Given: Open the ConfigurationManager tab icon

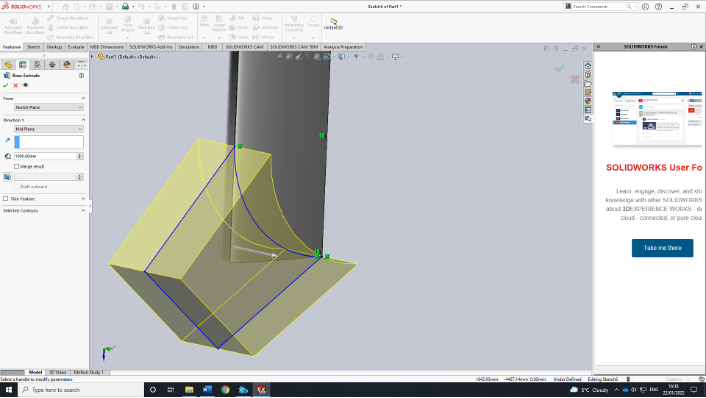Looking at the screenshot, I should tap(37, 65).
